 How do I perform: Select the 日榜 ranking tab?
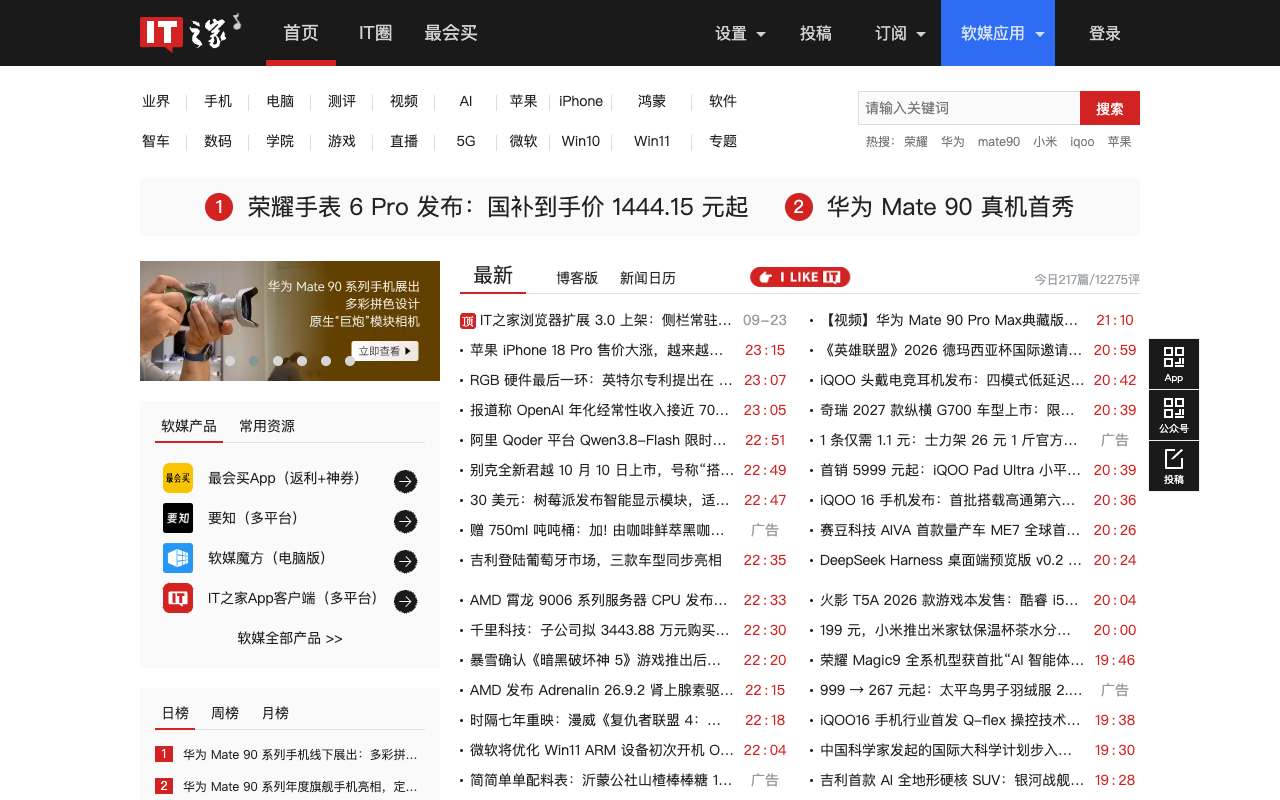175,713
